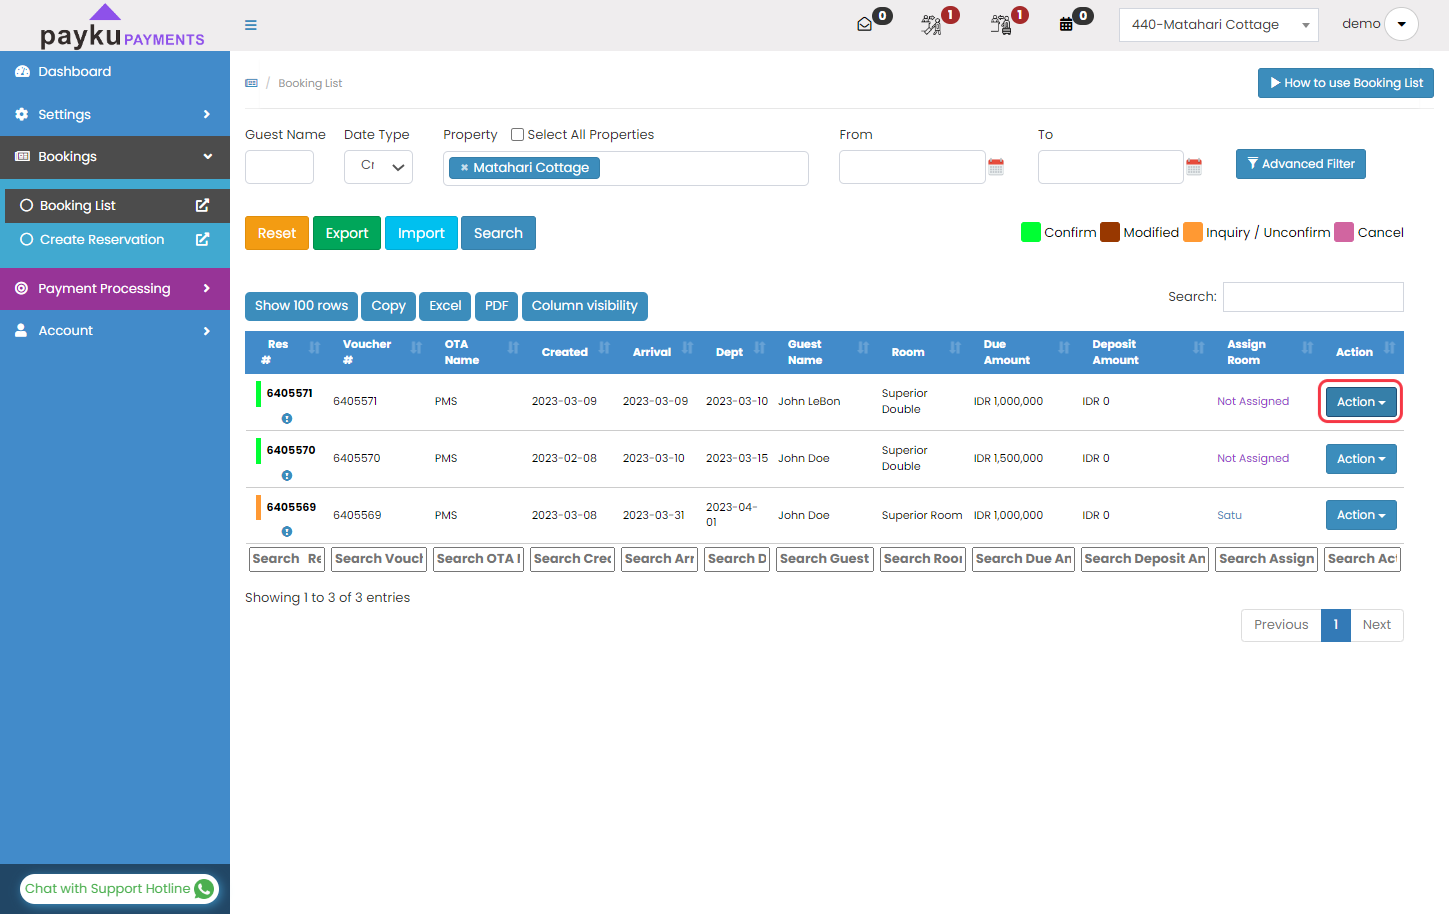Screen dimensions: 1449x914
Task: Export table via Excel button
Action: pos(445,306)
